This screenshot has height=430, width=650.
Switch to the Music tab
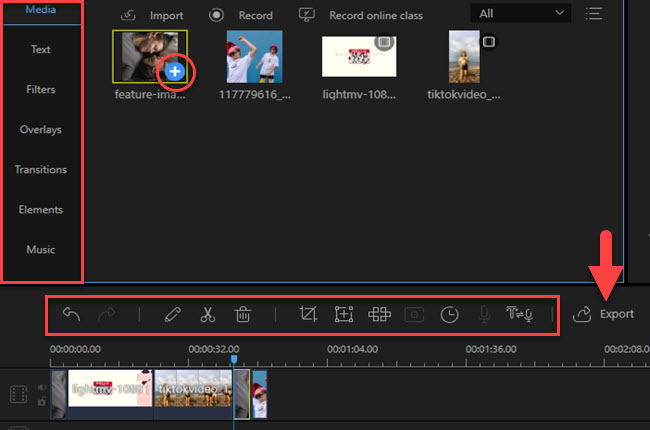41,250
